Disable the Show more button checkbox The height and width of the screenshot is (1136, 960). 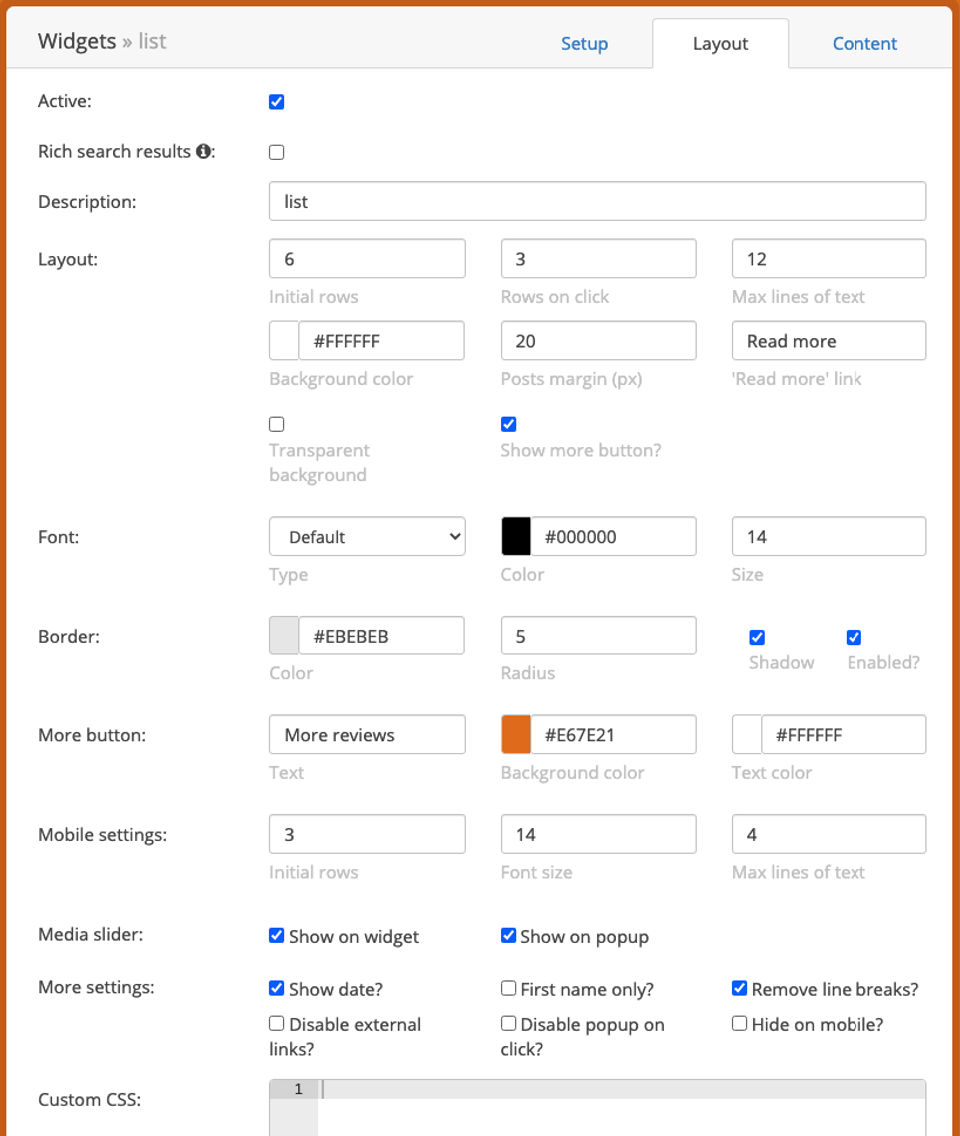(509, 424)
